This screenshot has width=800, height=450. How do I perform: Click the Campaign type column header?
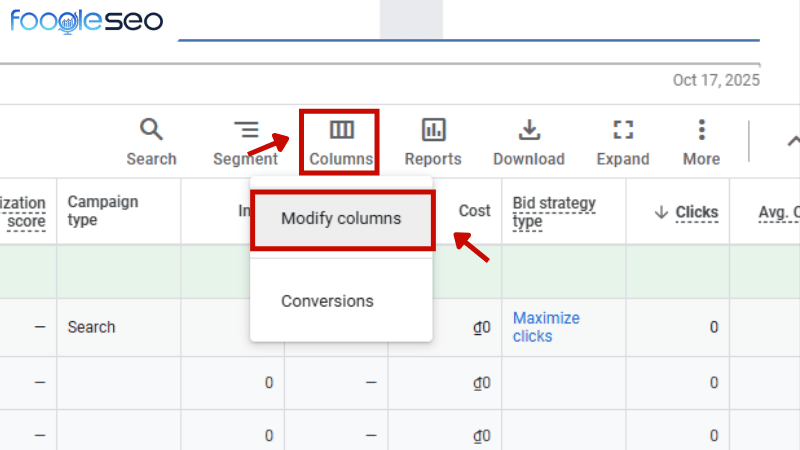click(103, 211)
